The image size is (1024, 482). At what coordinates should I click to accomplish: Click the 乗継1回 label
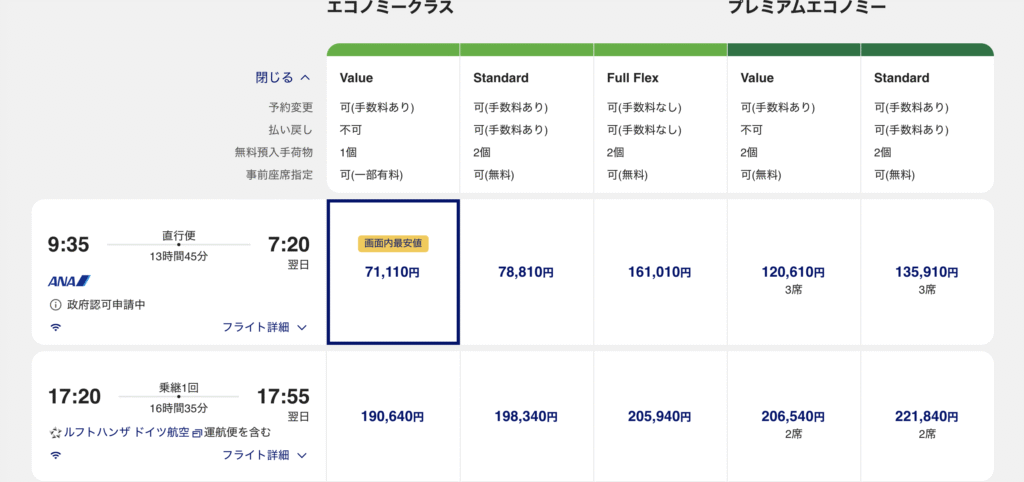pos(179,387)
